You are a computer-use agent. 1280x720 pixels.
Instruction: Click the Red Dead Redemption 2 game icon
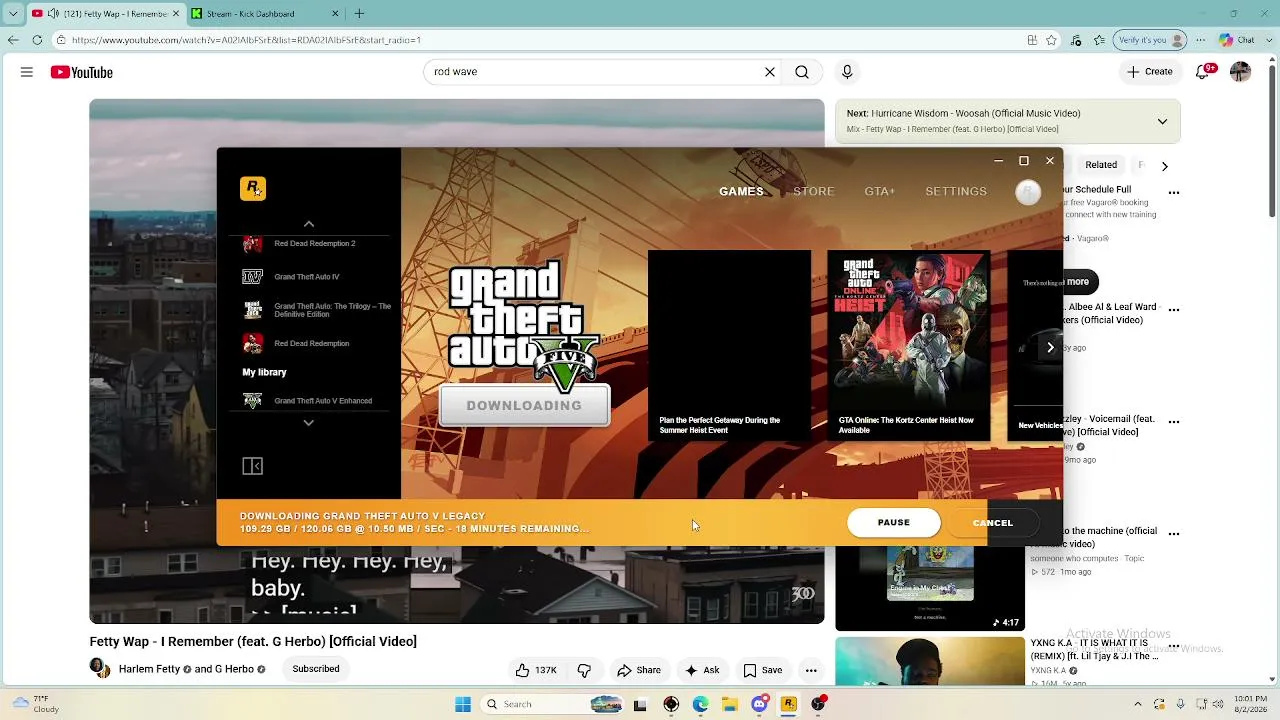pos(253,244)
